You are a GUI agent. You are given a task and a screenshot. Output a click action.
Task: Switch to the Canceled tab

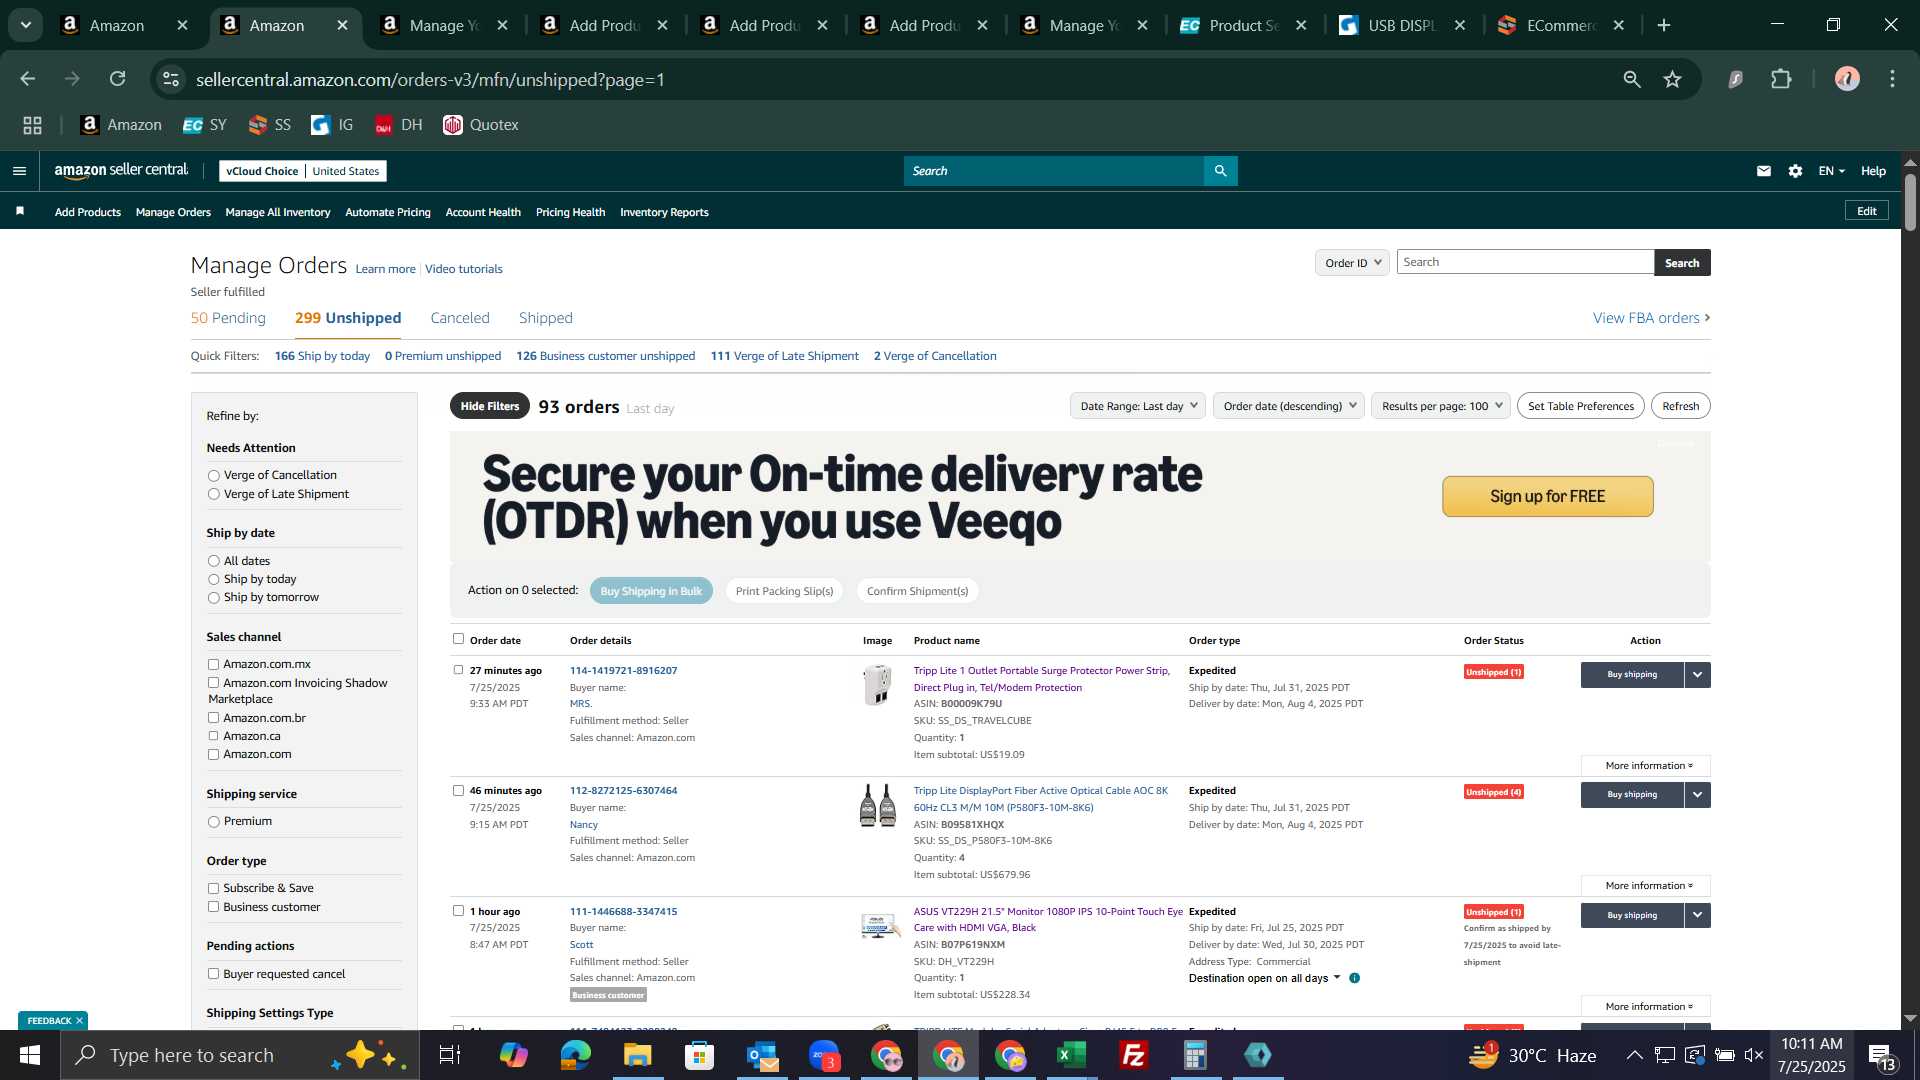[x=460, y=318]
